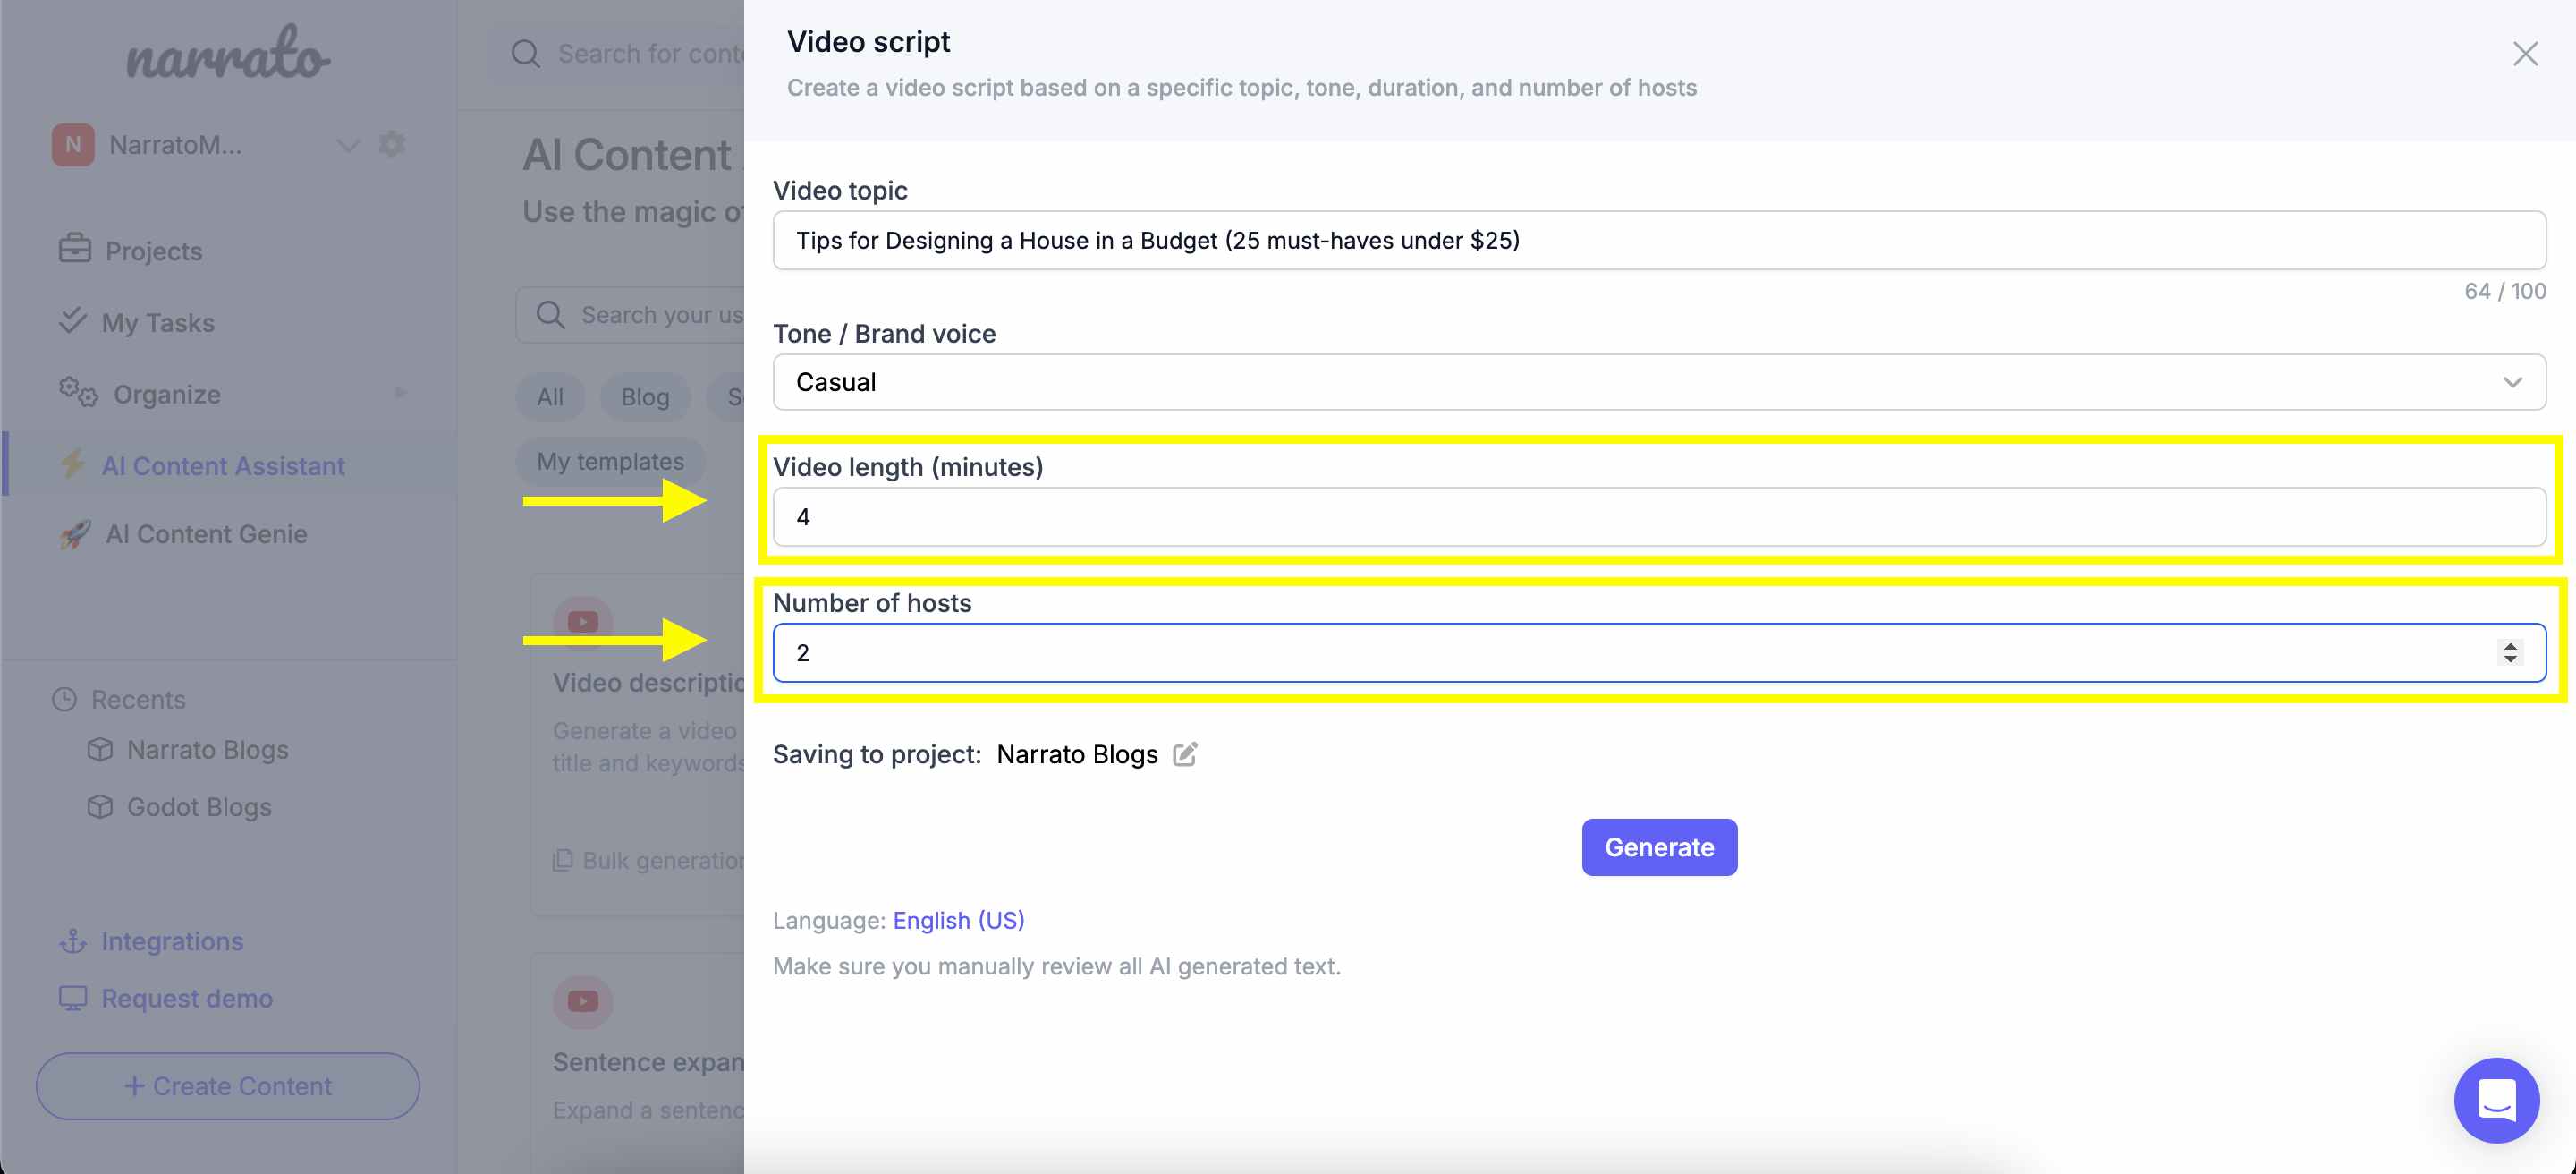This screenshot has height=1174, width=2576.
Task: Click the Video length minutes field
Action: [1659, 517]
